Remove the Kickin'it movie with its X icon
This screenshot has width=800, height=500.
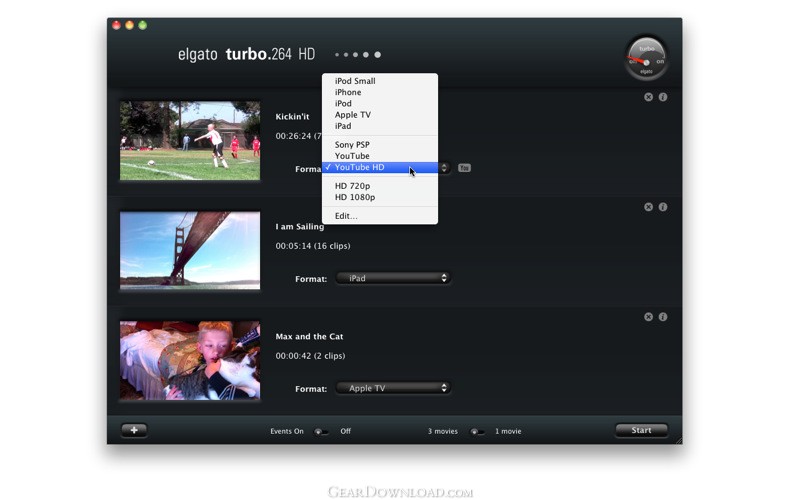(x=648, y=97)
